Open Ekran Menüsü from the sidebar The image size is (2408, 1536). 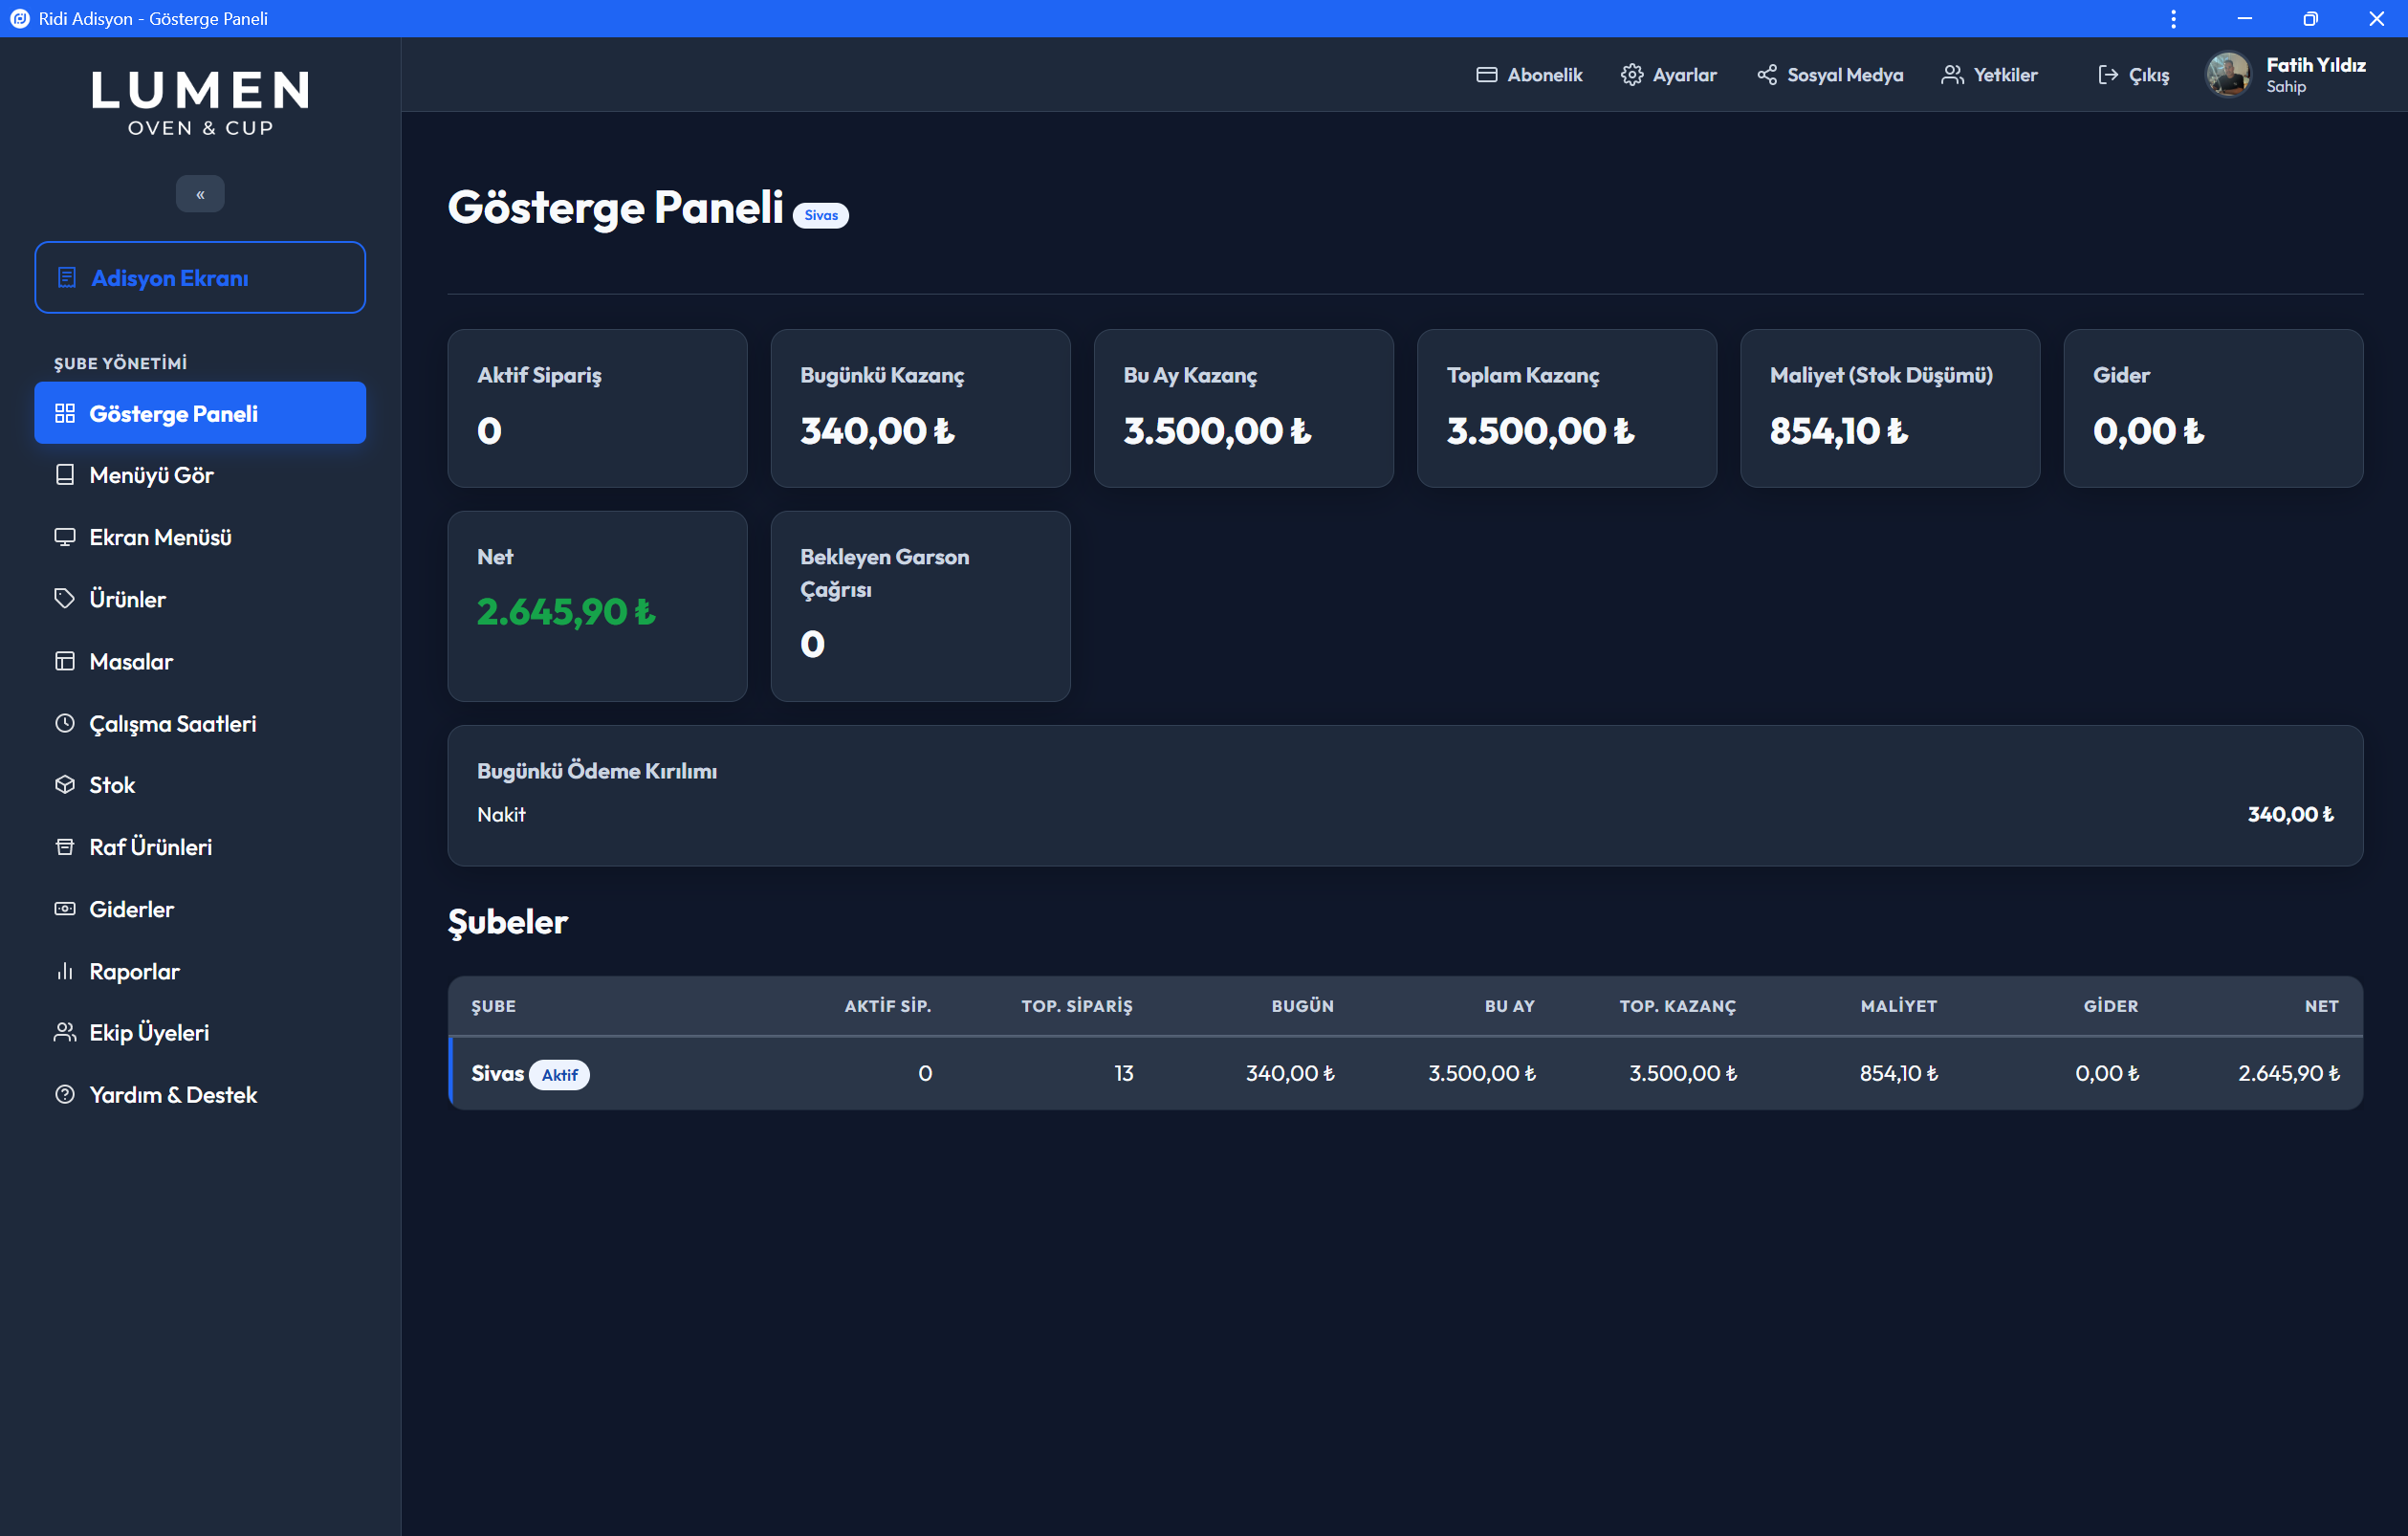point(200,537)
